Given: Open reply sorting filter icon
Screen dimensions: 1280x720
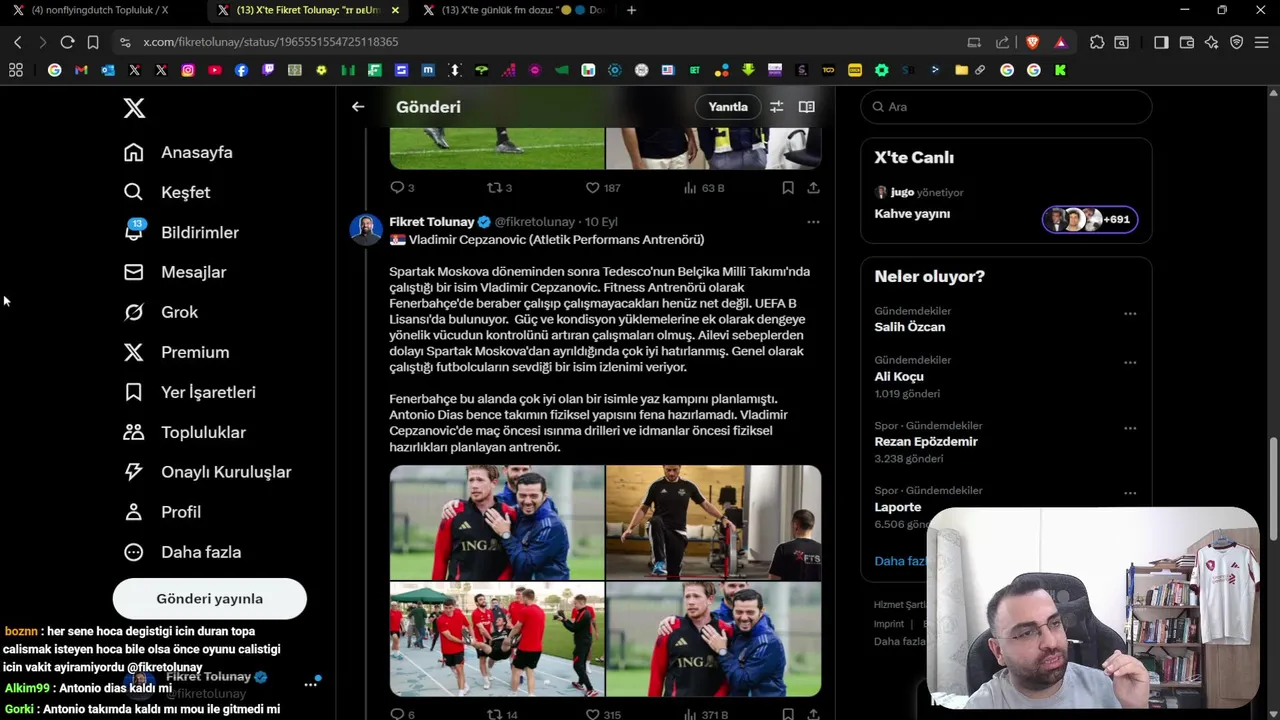Looking at the screenshot, I should coord(776,107).
